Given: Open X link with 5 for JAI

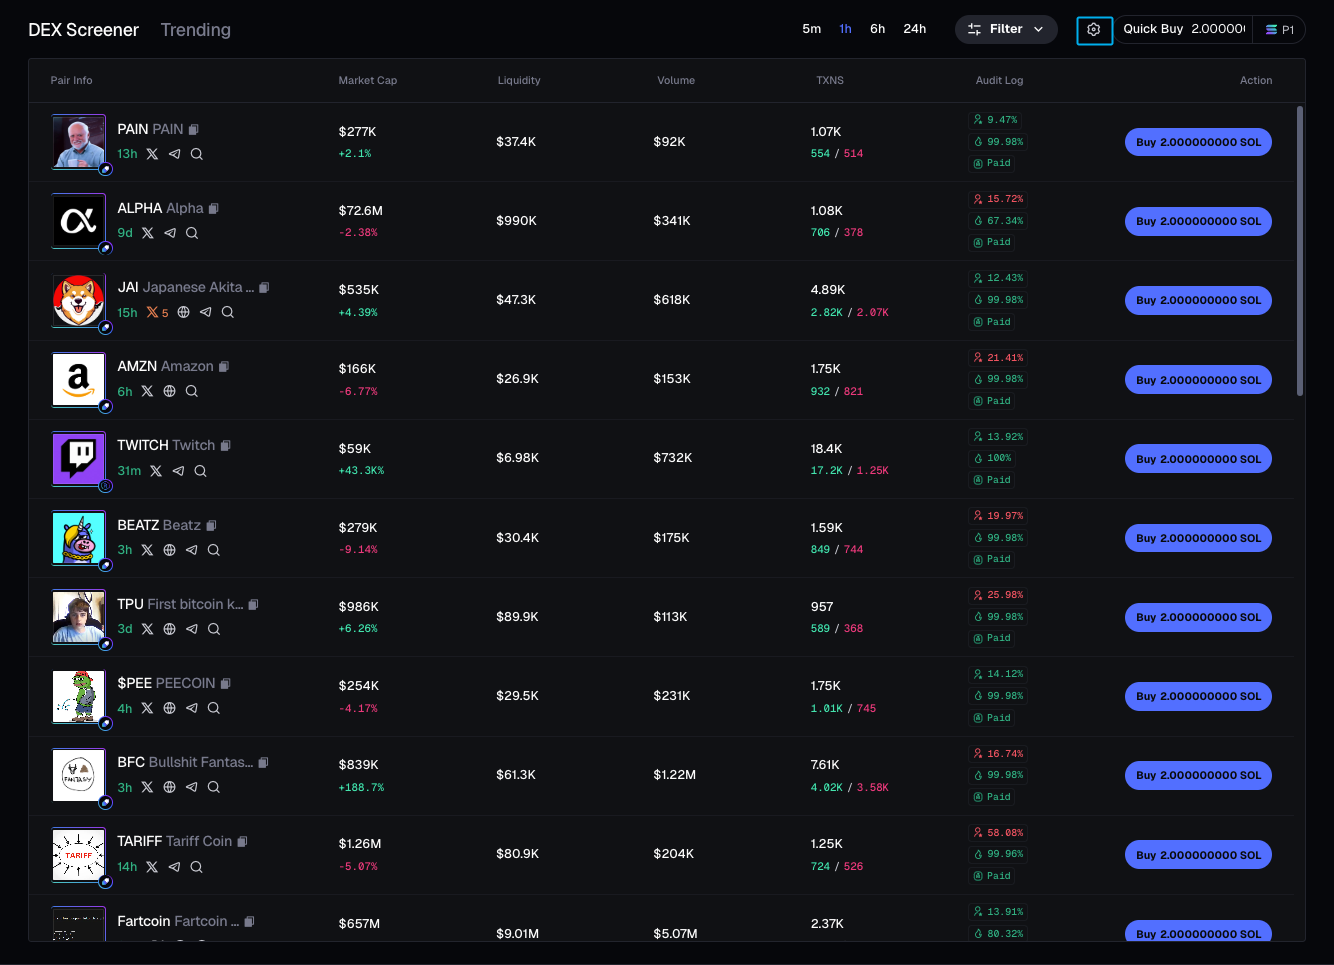Looking at the screenshot, I should (x=157, y=312).
